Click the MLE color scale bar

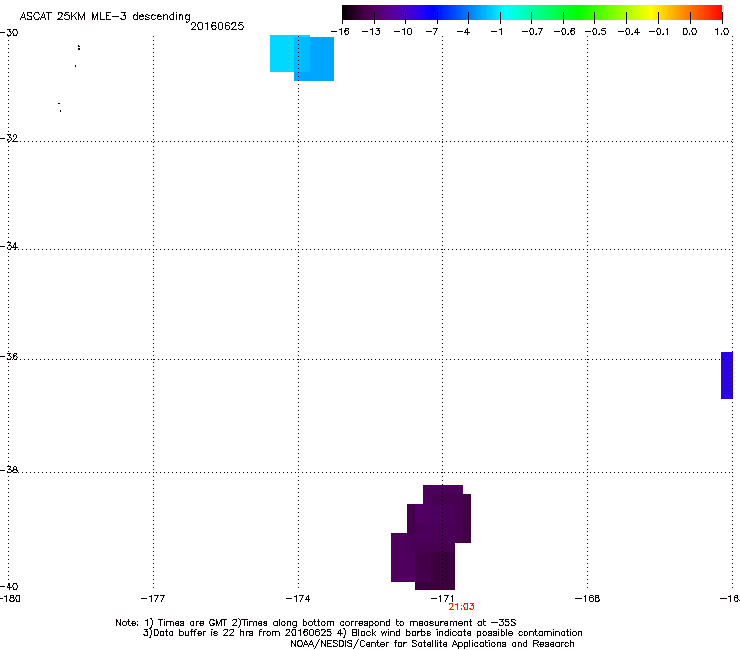click(532, 12)
